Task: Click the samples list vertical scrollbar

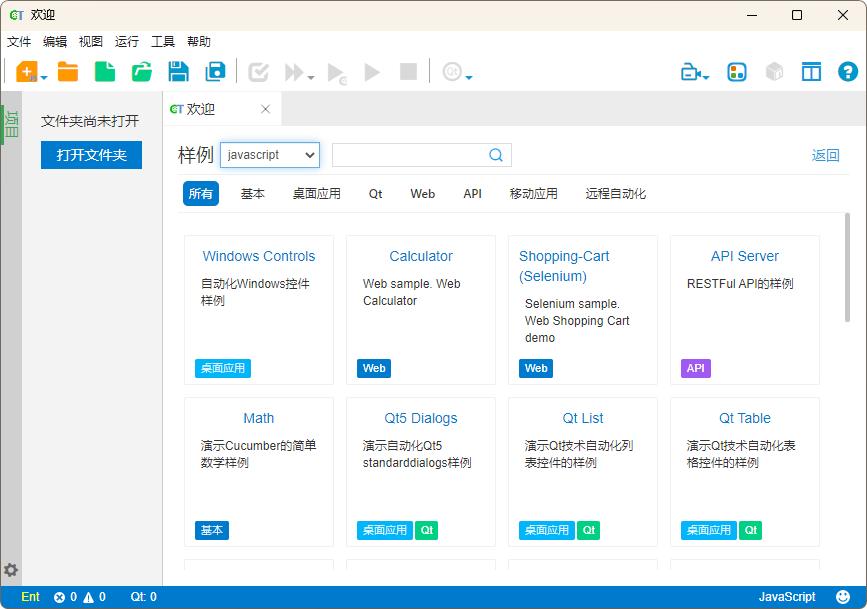Action: (x=847, y=267)
